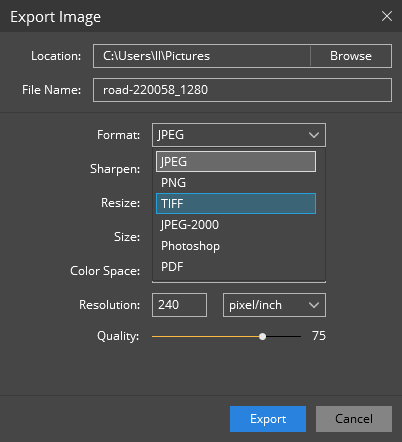Choose PNG from the format list

pyautogui.click(x=236, y=183)
